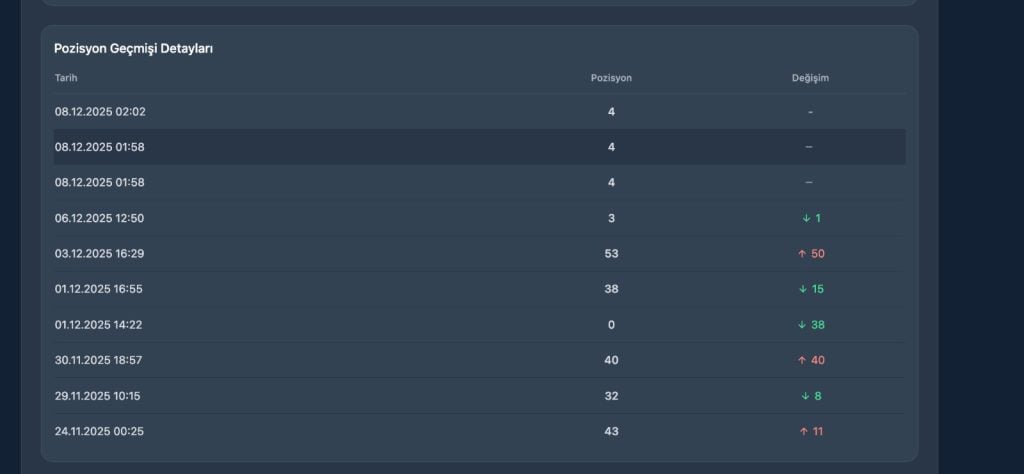This screenshot has width=1024, height=474.
Task: Click the Pozisyon Geçmişi Detayları heading
Action: (133, 49)
